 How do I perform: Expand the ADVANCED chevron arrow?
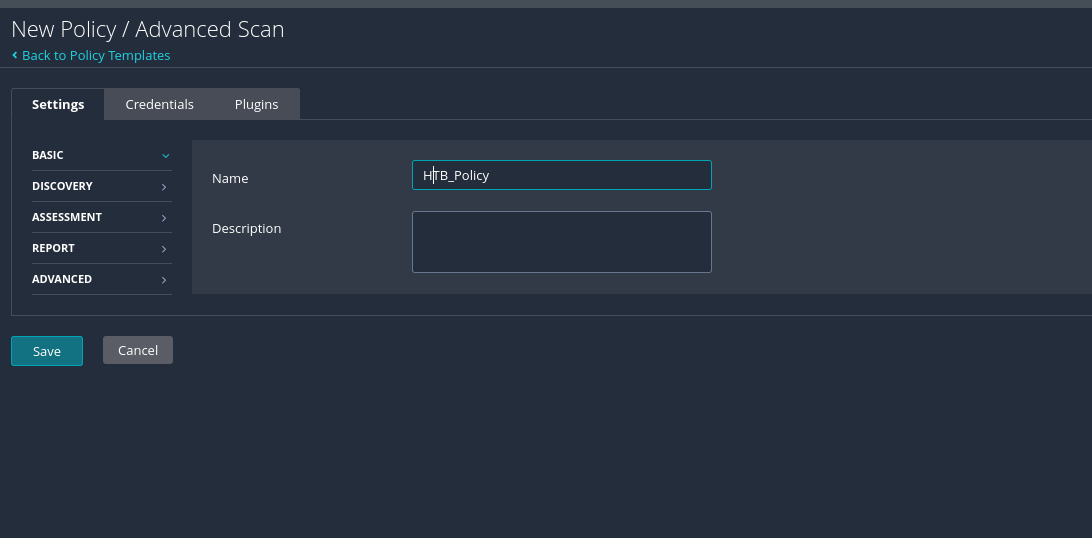click(164, 280)
